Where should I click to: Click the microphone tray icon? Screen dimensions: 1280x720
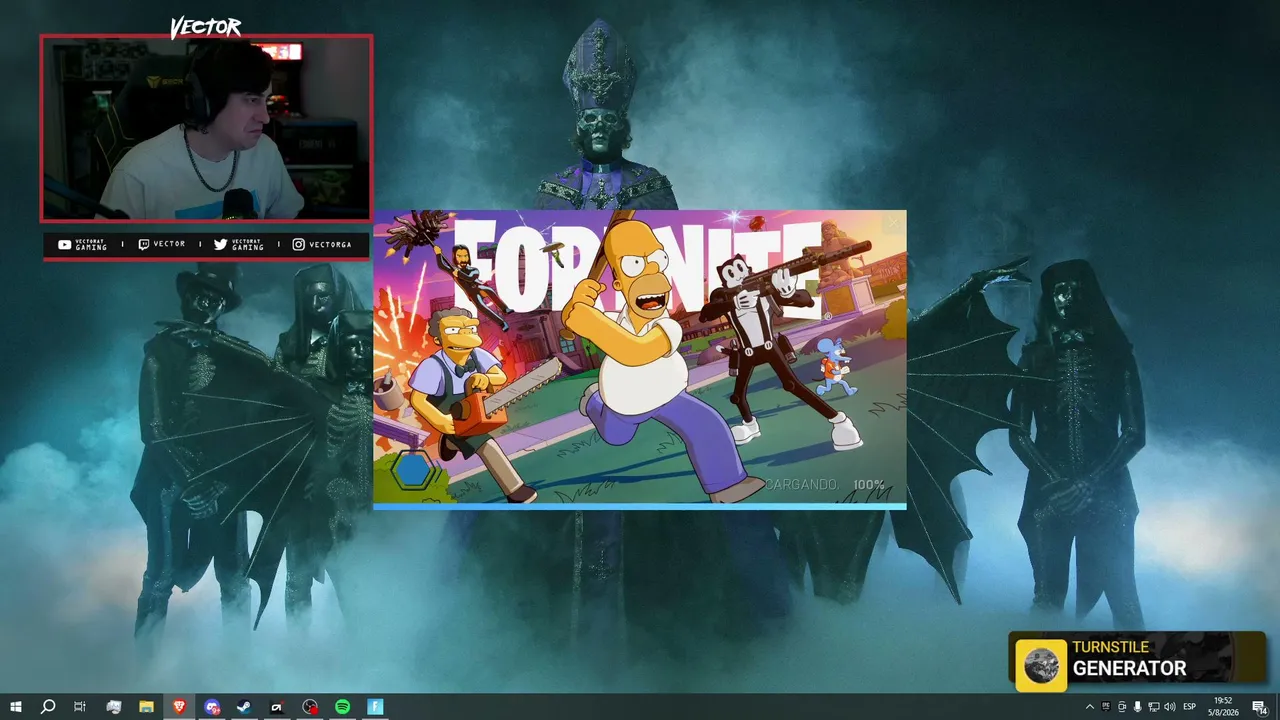pyautogui.click(x=1138, y=707)
